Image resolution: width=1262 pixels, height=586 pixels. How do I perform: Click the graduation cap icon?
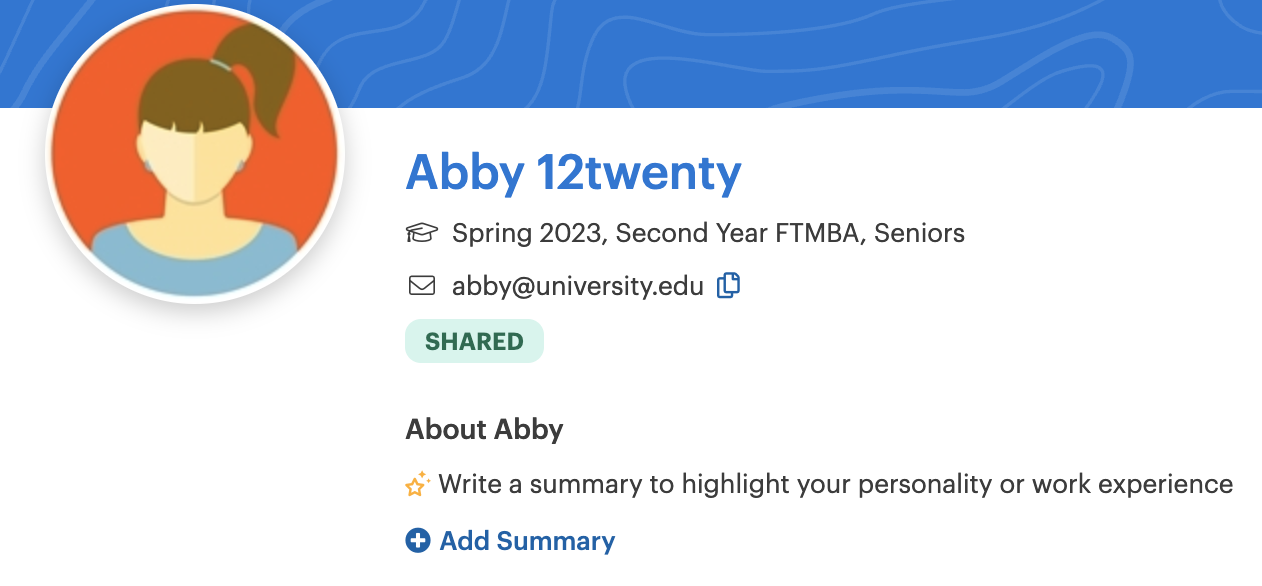(422, 234)
